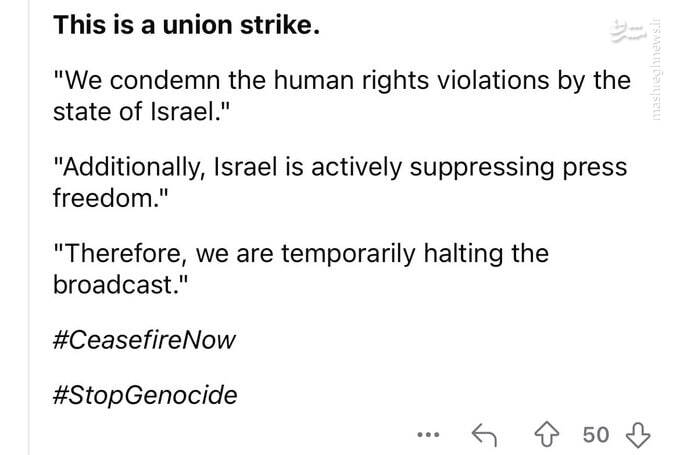Open the #StopGenocide hashtag
Viewport: 680px width, 455px height.
pyautogui.click(x=145, y=395)
